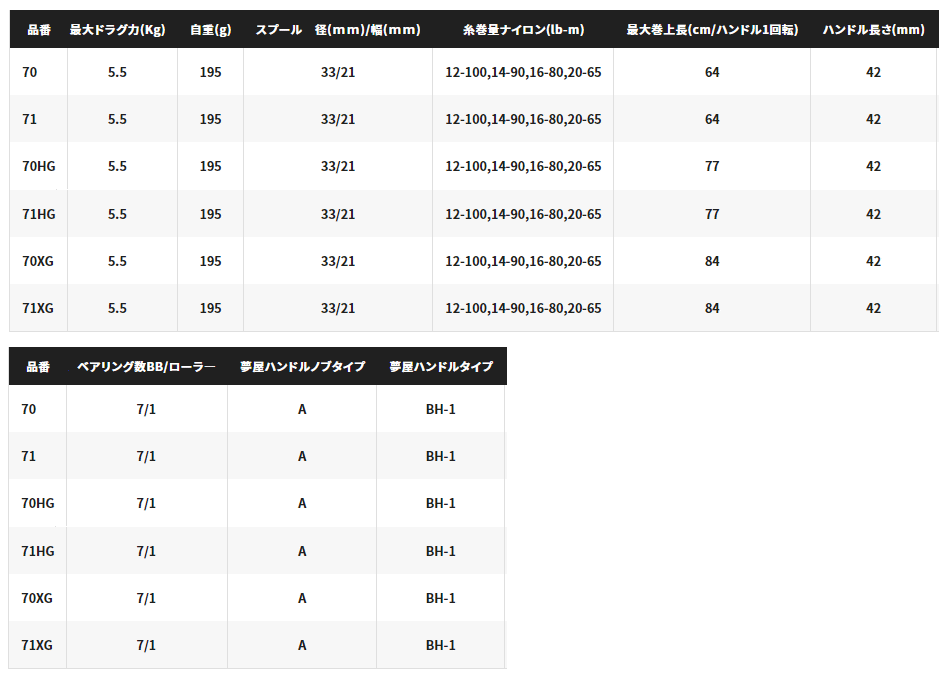The height and width of the screenshot is (673, 945).
Task: Click the 42 handle length for model 70
Action: point(873,72)
